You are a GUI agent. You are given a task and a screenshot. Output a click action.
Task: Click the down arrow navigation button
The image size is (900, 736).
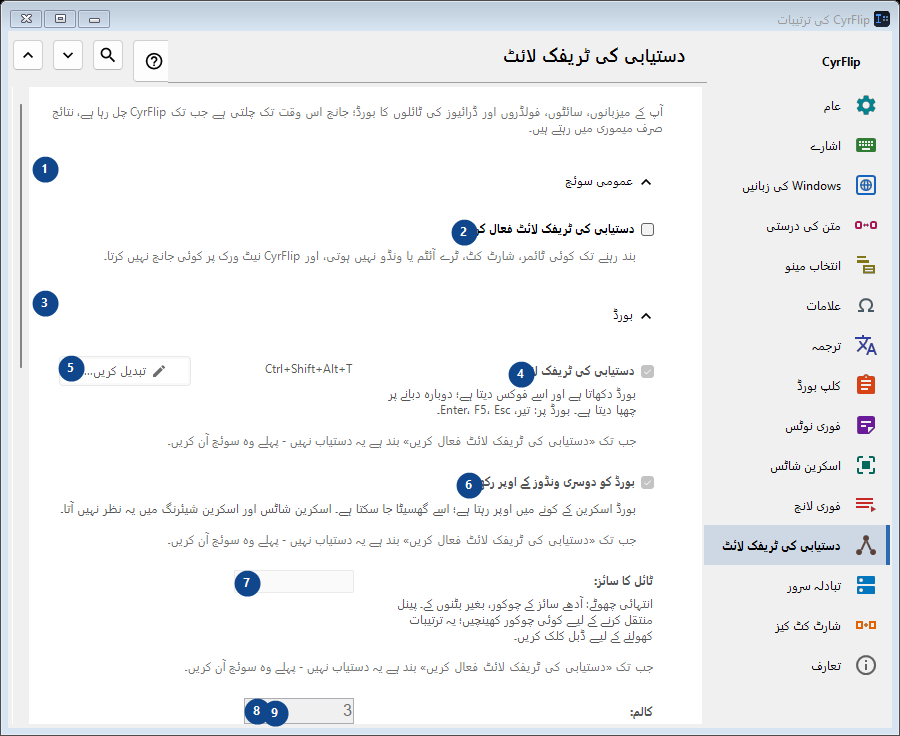point(68,55)
